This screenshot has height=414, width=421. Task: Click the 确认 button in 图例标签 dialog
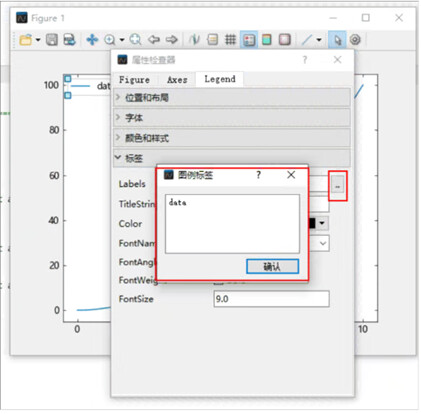(272, 266)
